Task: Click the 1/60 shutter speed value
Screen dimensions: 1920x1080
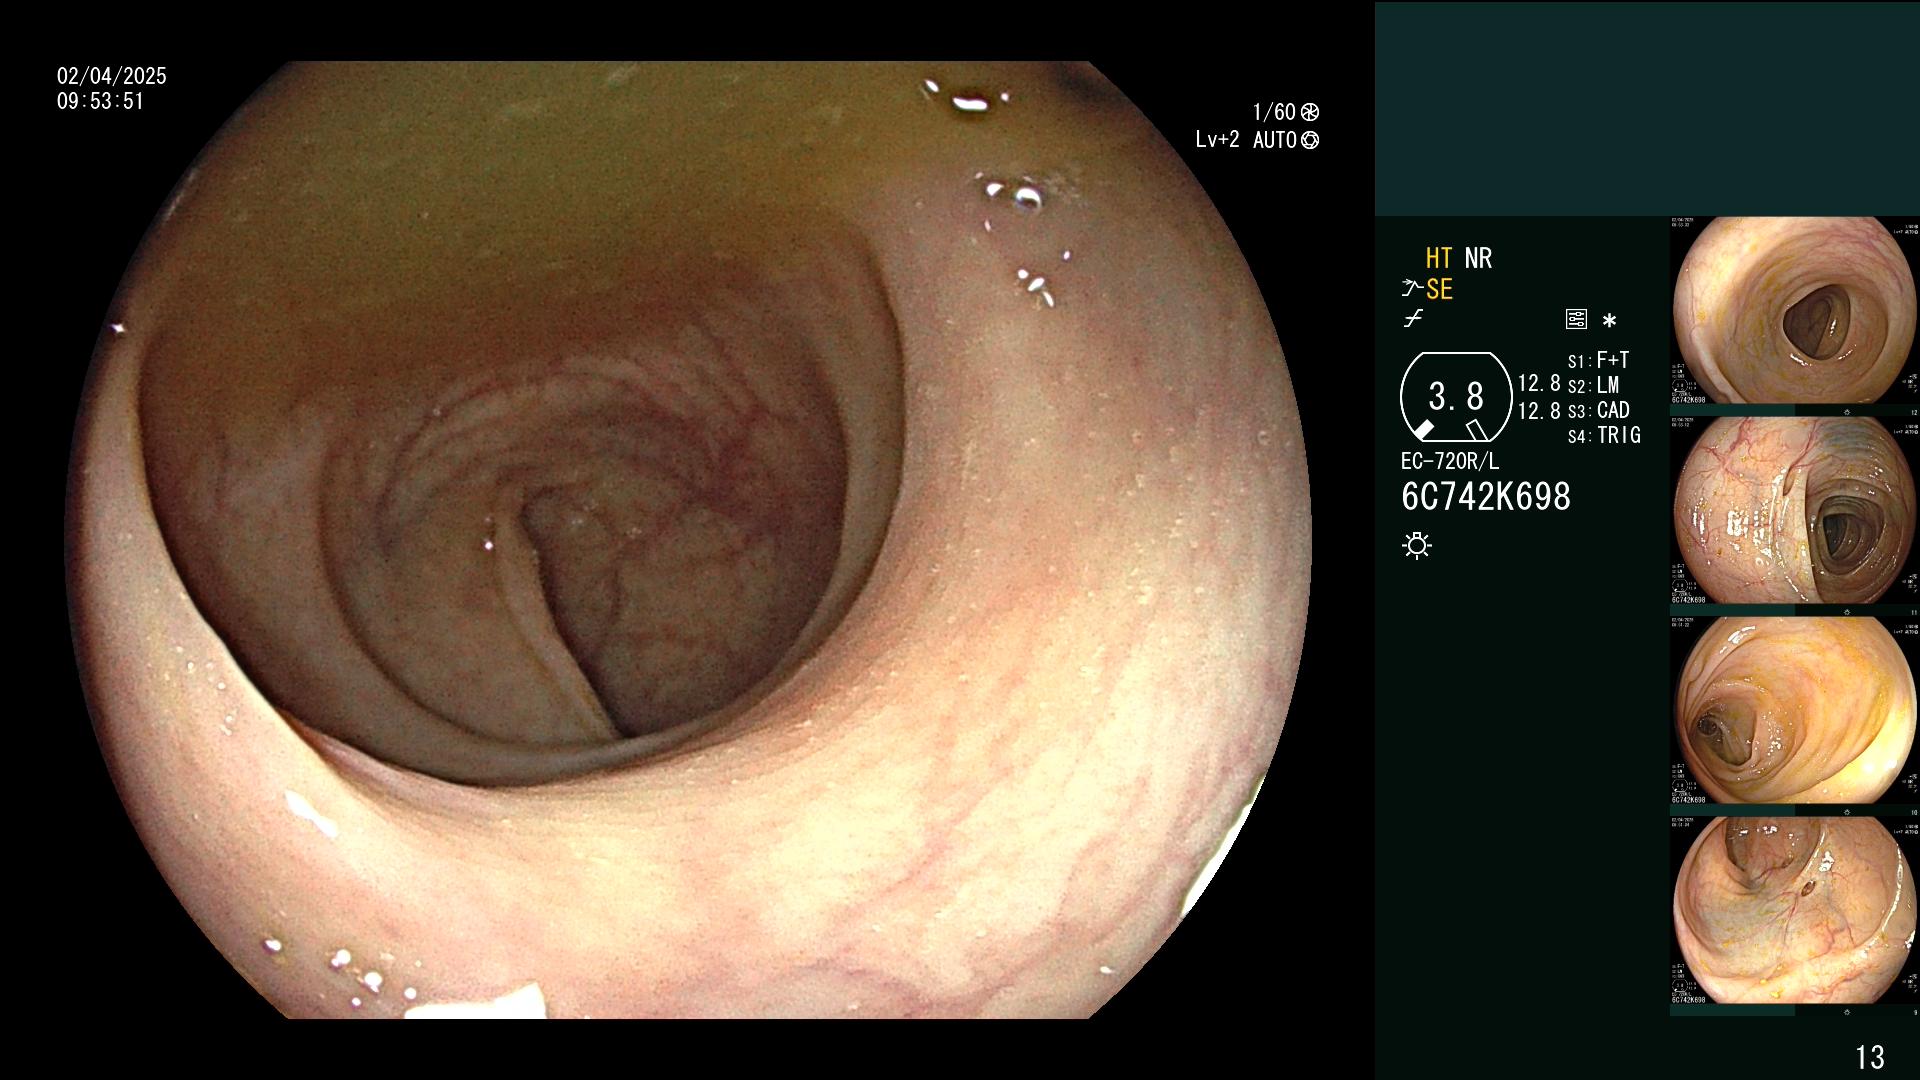Action: click(x=1274, y=112)
